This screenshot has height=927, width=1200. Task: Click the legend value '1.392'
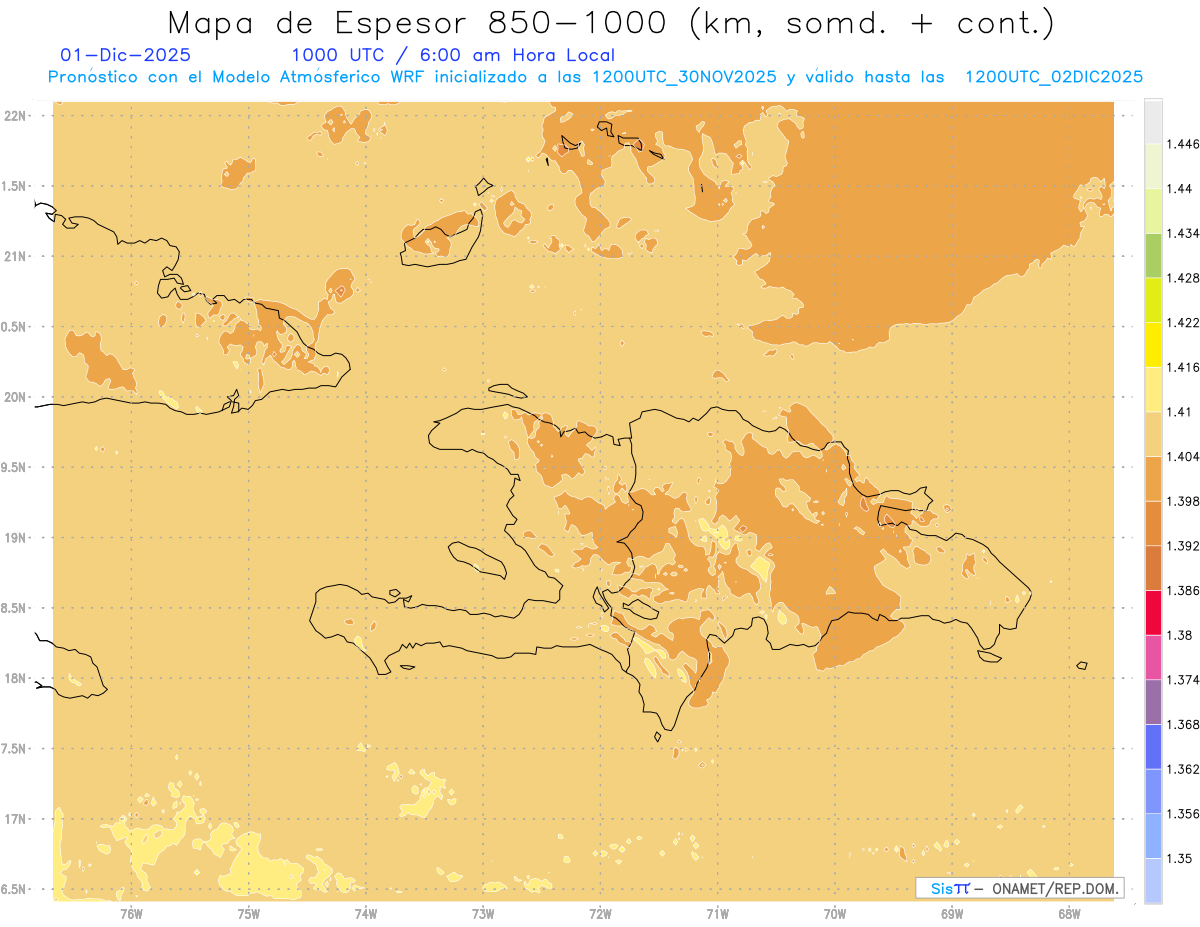tap(1183, 546)
